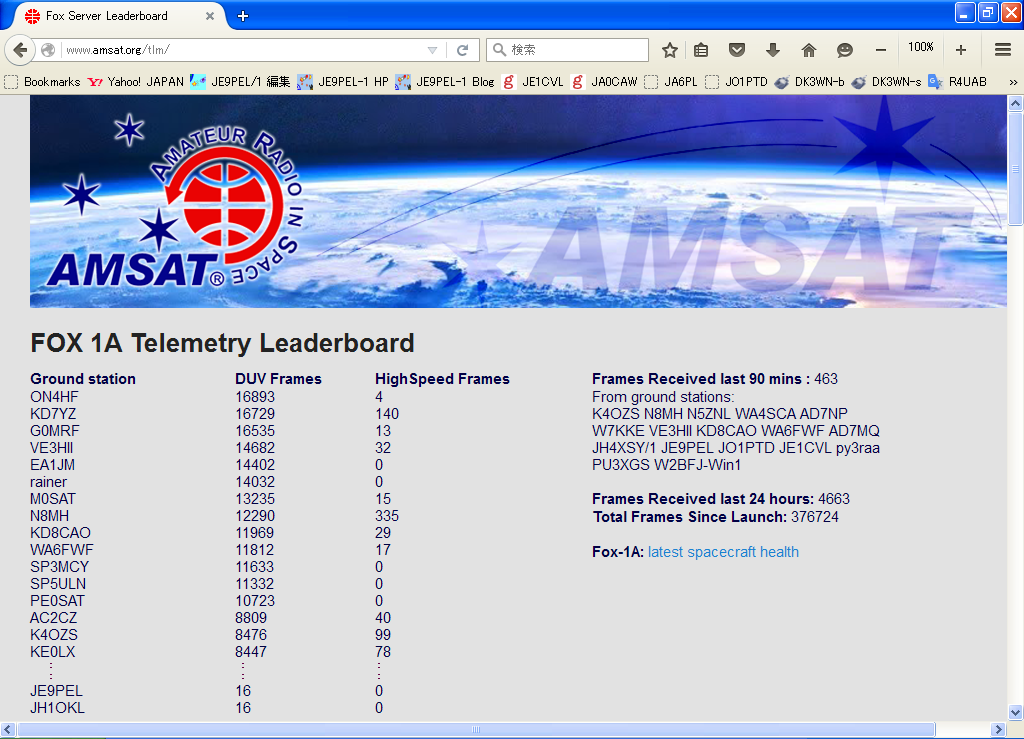Screen dimensions: 1024x739
Task: Select ground station SP3MCY
Action: tap(59, 567)
